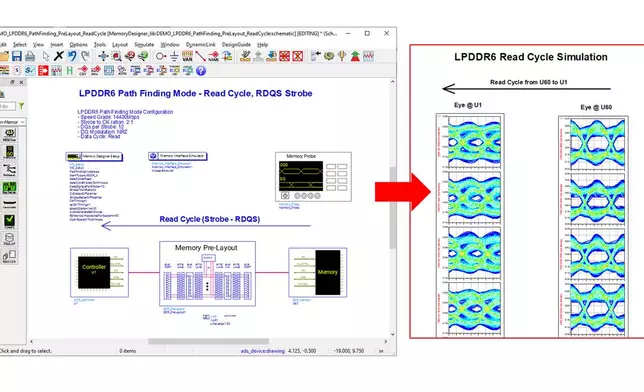
Task: Click the green zoom out x2 icon
Action: coord(143,56)
